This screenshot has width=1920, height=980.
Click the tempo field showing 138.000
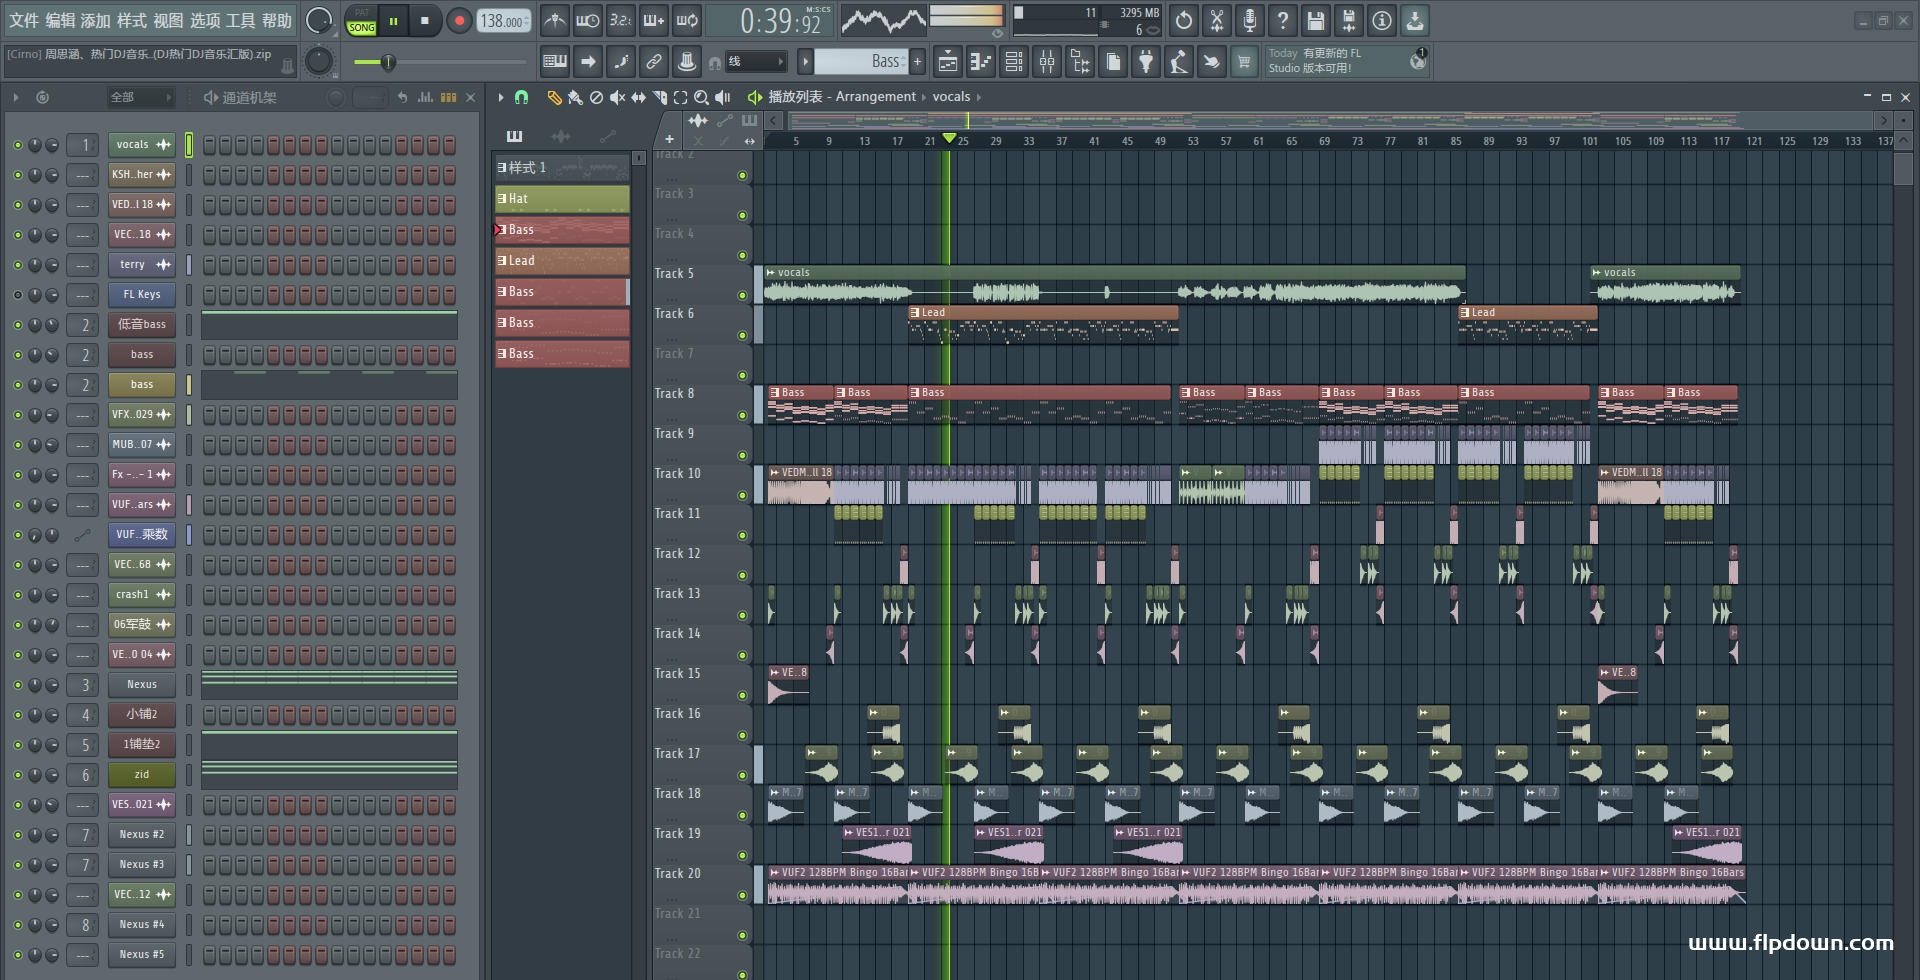pos(504,20)
